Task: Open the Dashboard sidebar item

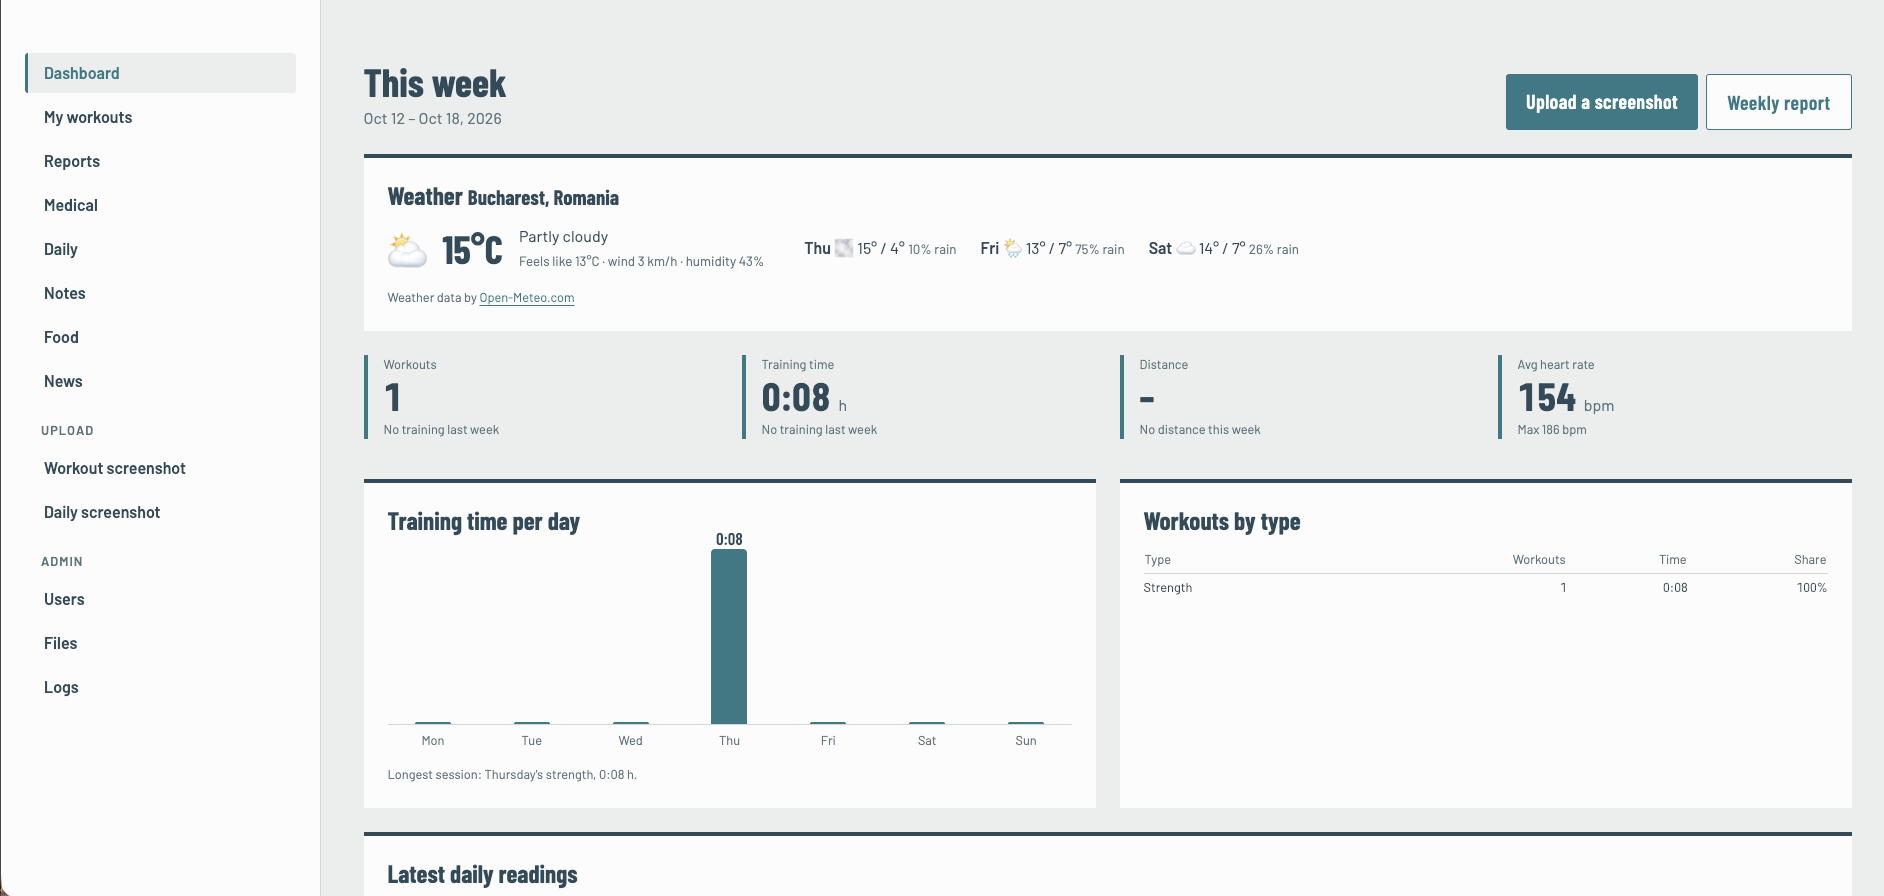Action: click(160, 73)
